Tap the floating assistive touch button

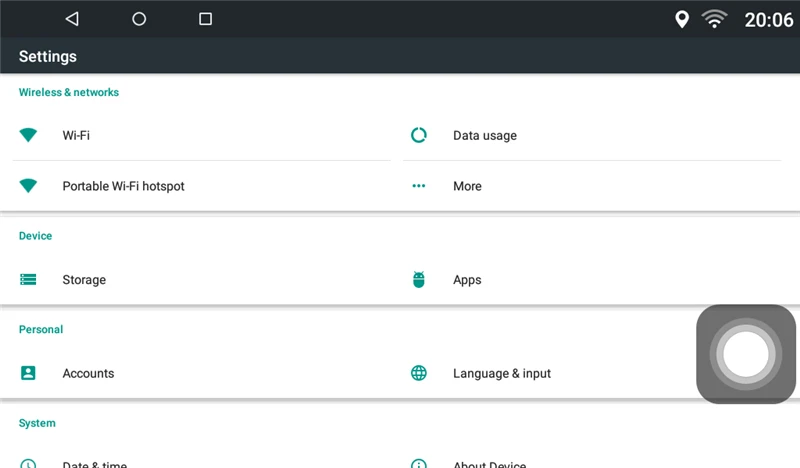(745, 354)
